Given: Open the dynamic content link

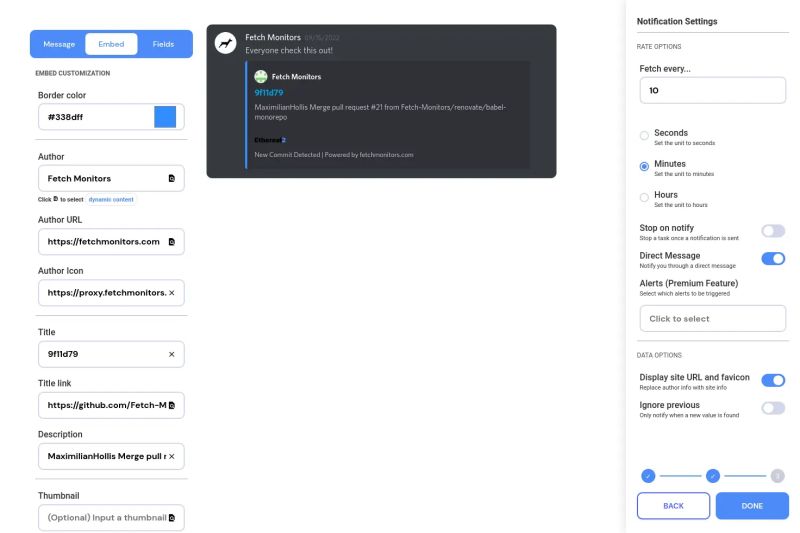Looking at the screenshot, I should (x=111, y=199).
